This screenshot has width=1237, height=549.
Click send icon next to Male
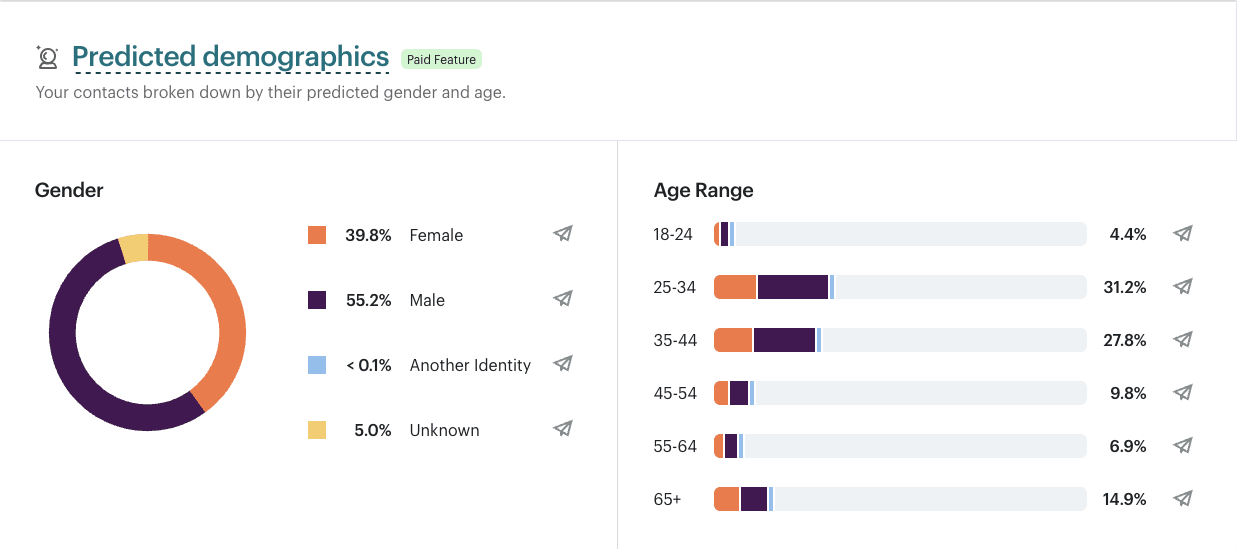point(563,299)
